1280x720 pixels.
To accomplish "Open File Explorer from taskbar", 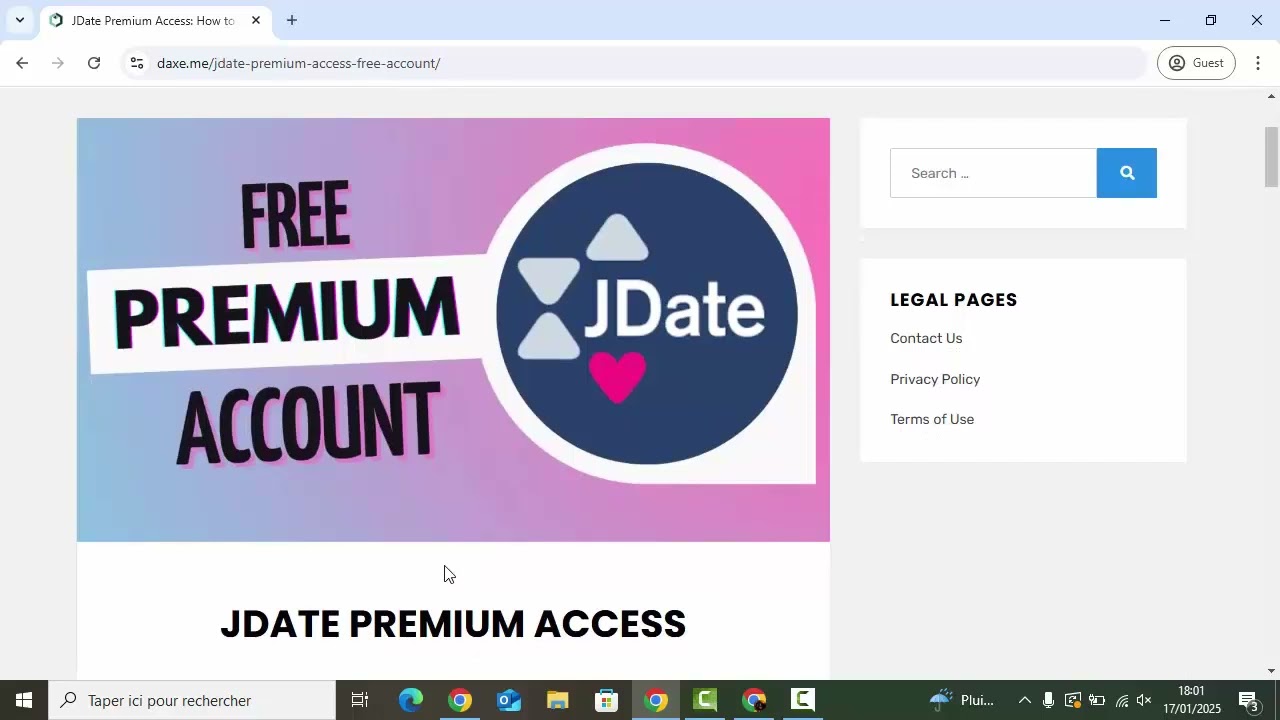I will pyautogui.click(x=558, y=700).
